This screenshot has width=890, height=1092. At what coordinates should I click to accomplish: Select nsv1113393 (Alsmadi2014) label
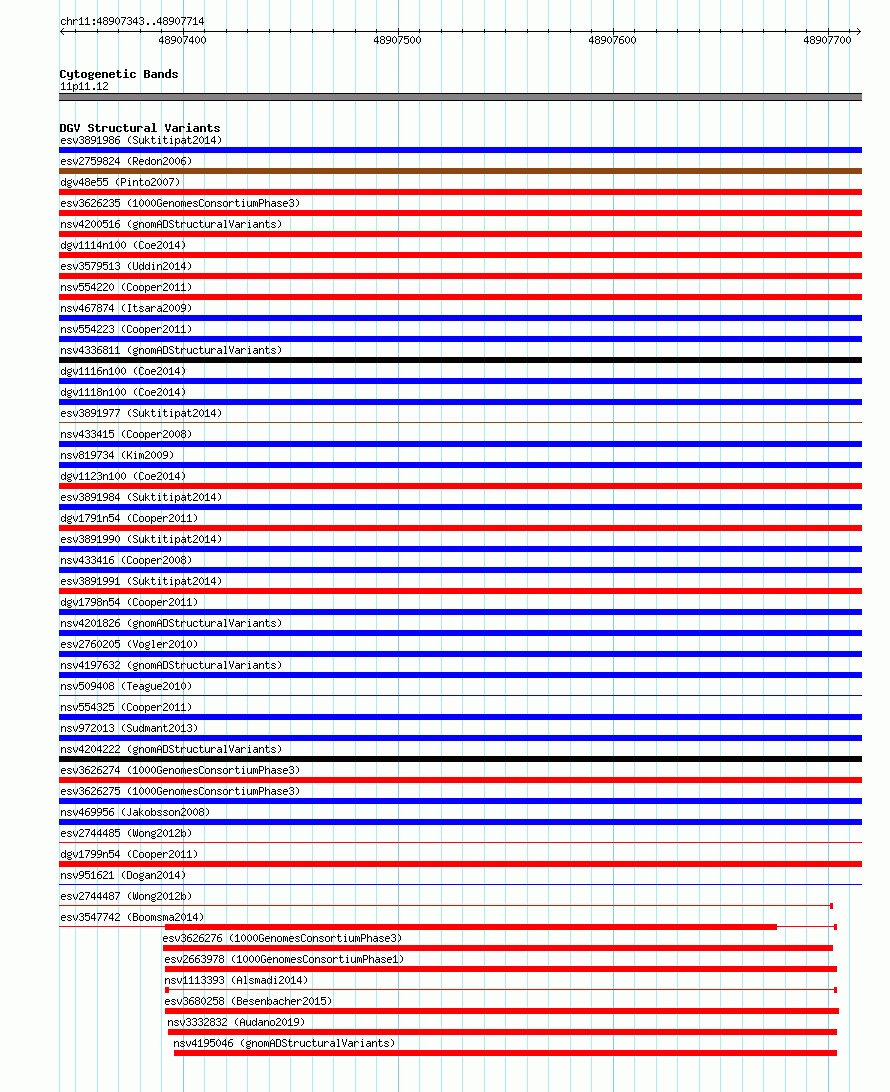click(236, 980)
